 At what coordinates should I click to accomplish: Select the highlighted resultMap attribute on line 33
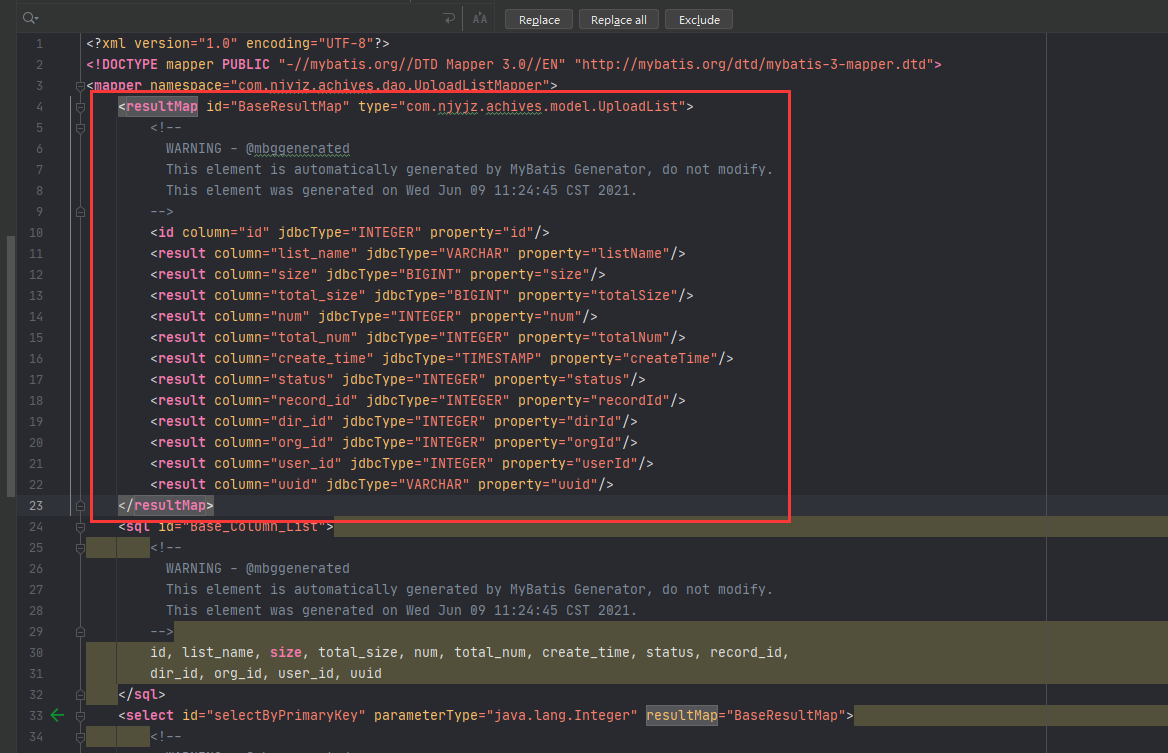[x=681, y=715]
